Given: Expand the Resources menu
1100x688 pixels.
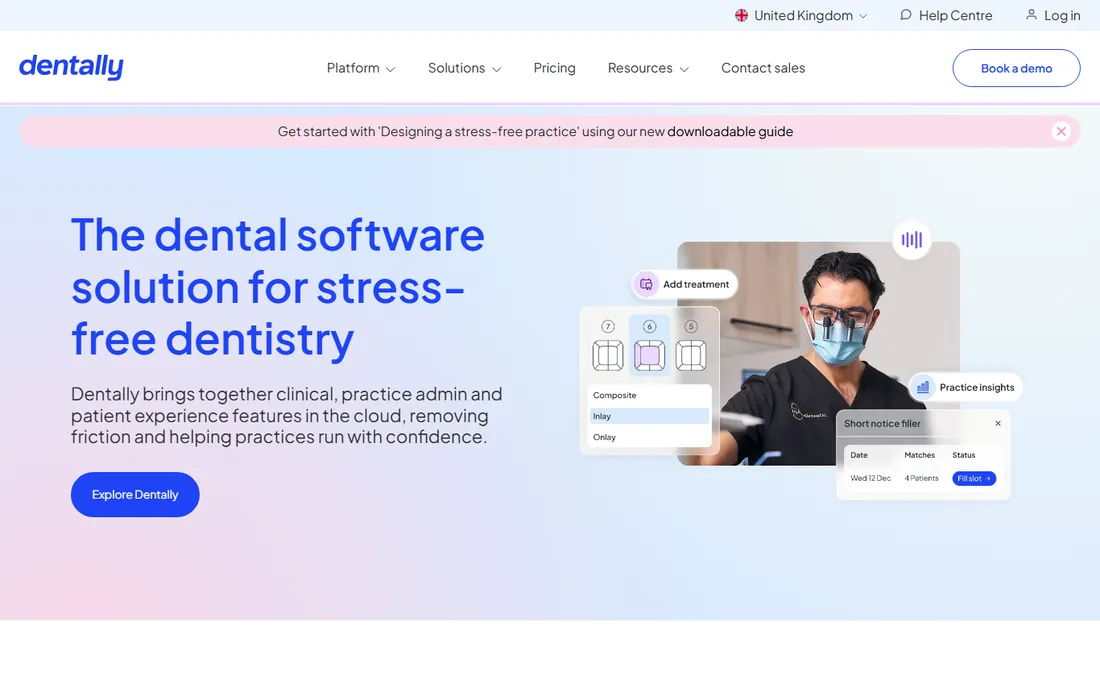Looking at the screenshot, I should pyautogui.click(x=648, y=68).
